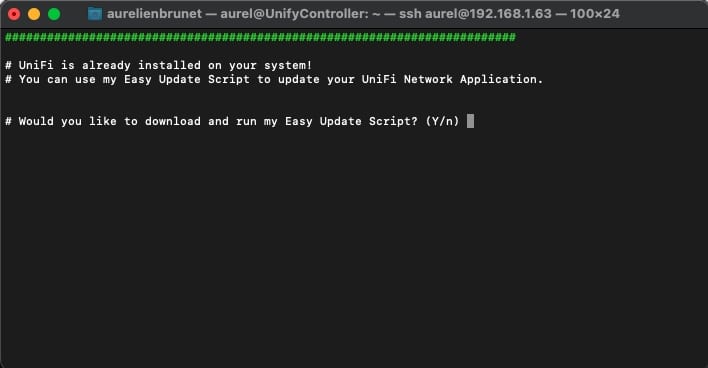Click the leading hash of the prompt line
The height and width of the screenshot is (368, 708).
tap(8, 121)
